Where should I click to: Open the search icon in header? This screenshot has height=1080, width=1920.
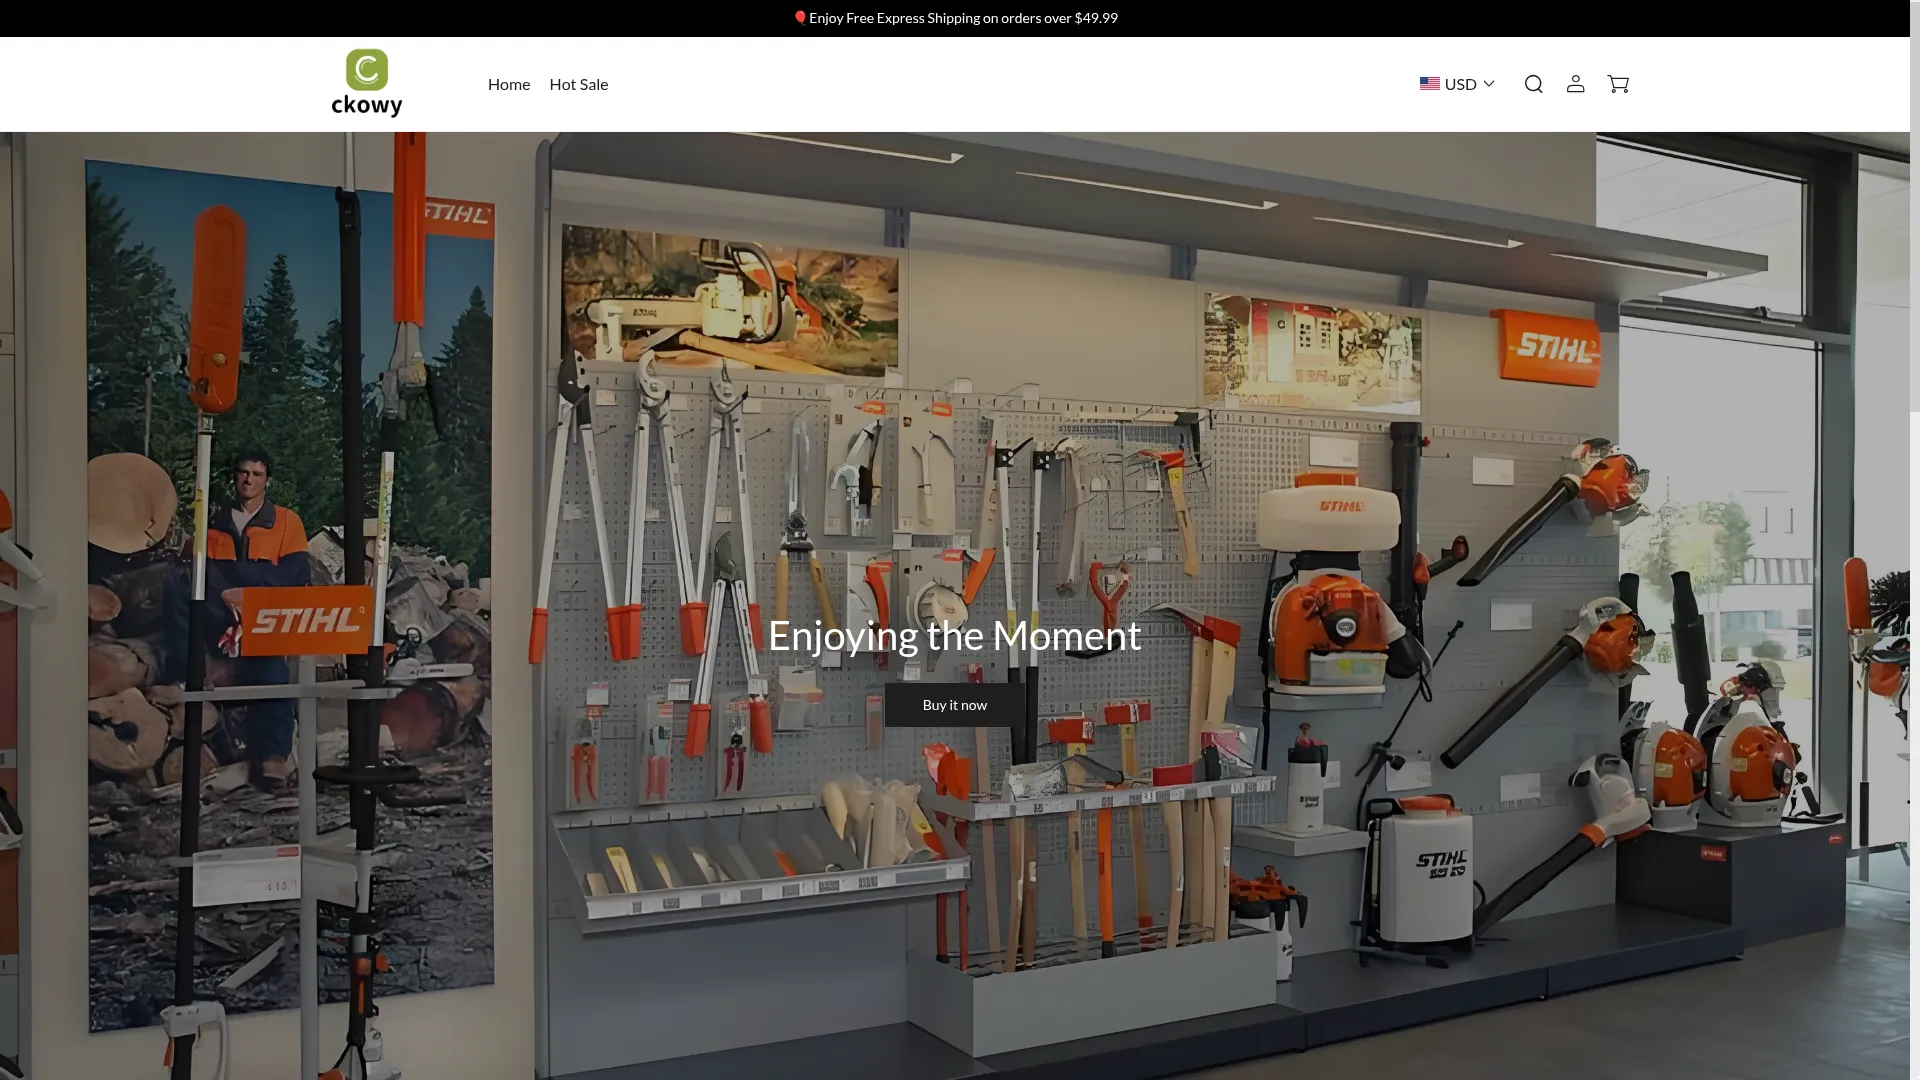tap(1533, 84)
